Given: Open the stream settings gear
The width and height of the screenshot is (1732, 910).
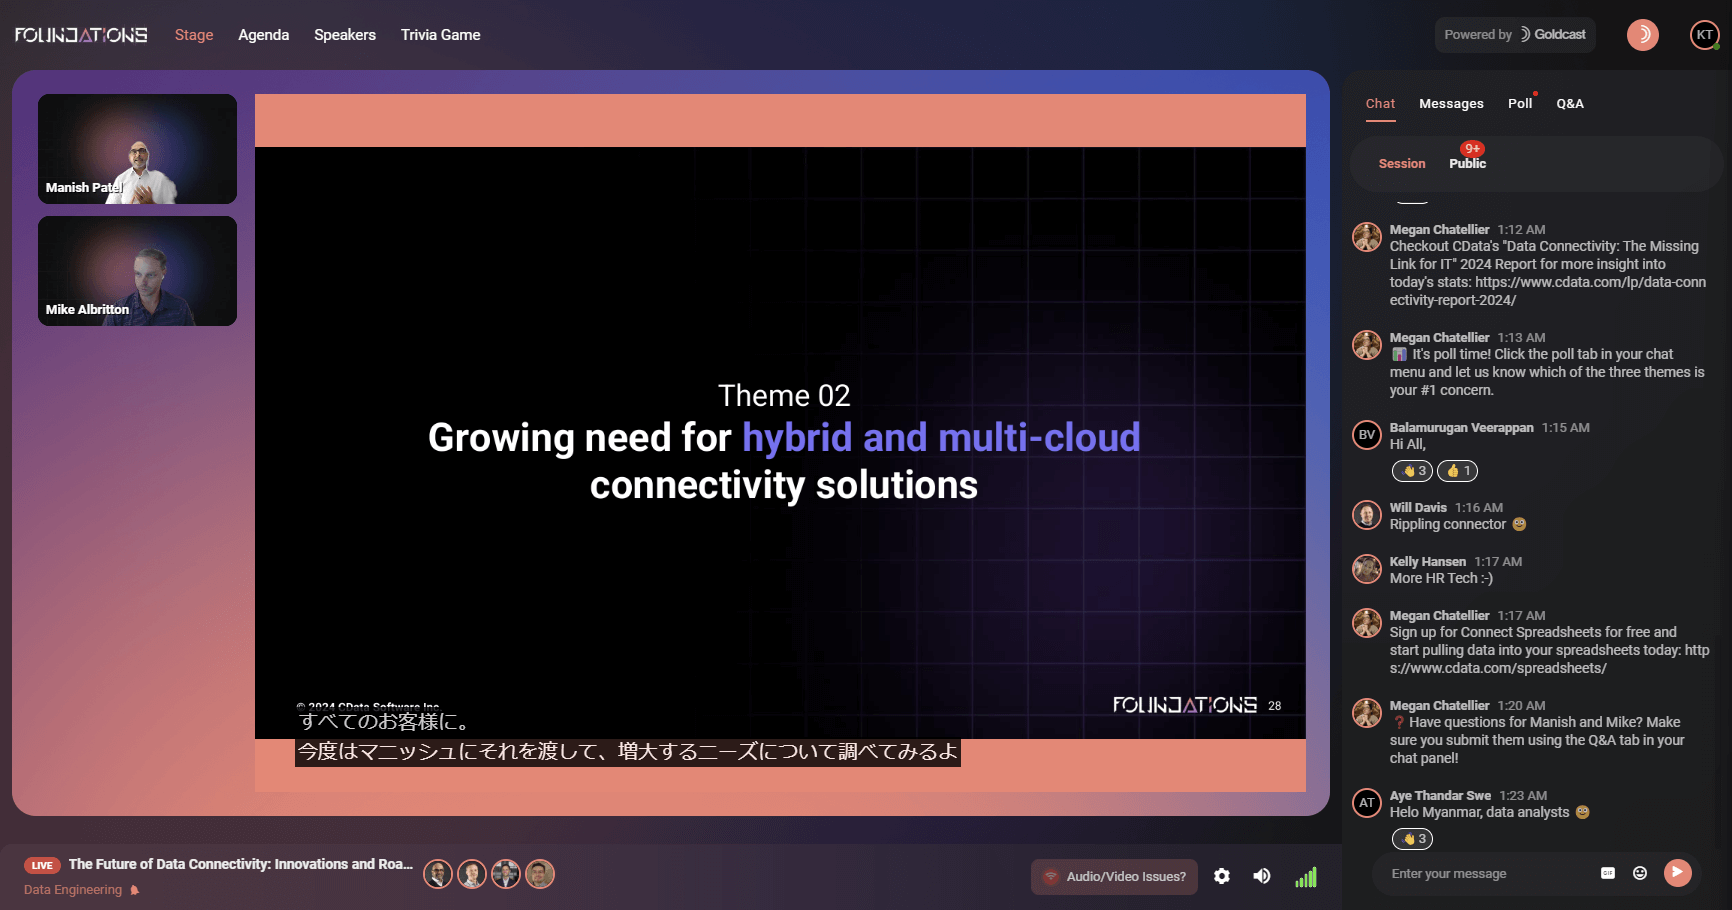Looking at the screenshot, I should pyautogui.click(x=1222, y=877).
